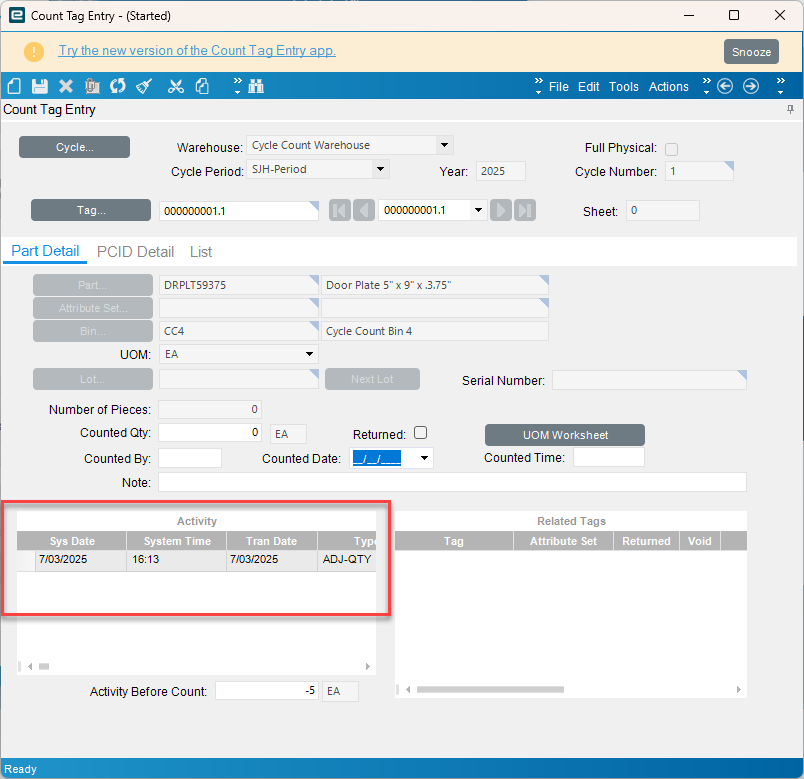Open the attachments paperclip icon
The height and width of the screenshot is (779, 804).
(92, 86)
